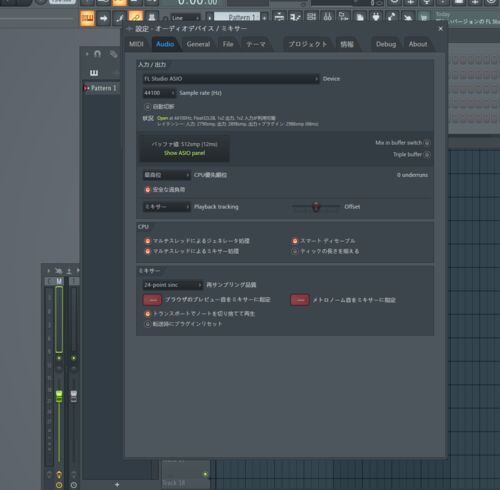Click the project files icon in toolbar
Image resolution: width=500 pixels, height=490 pixels.
tap(360, 16)
